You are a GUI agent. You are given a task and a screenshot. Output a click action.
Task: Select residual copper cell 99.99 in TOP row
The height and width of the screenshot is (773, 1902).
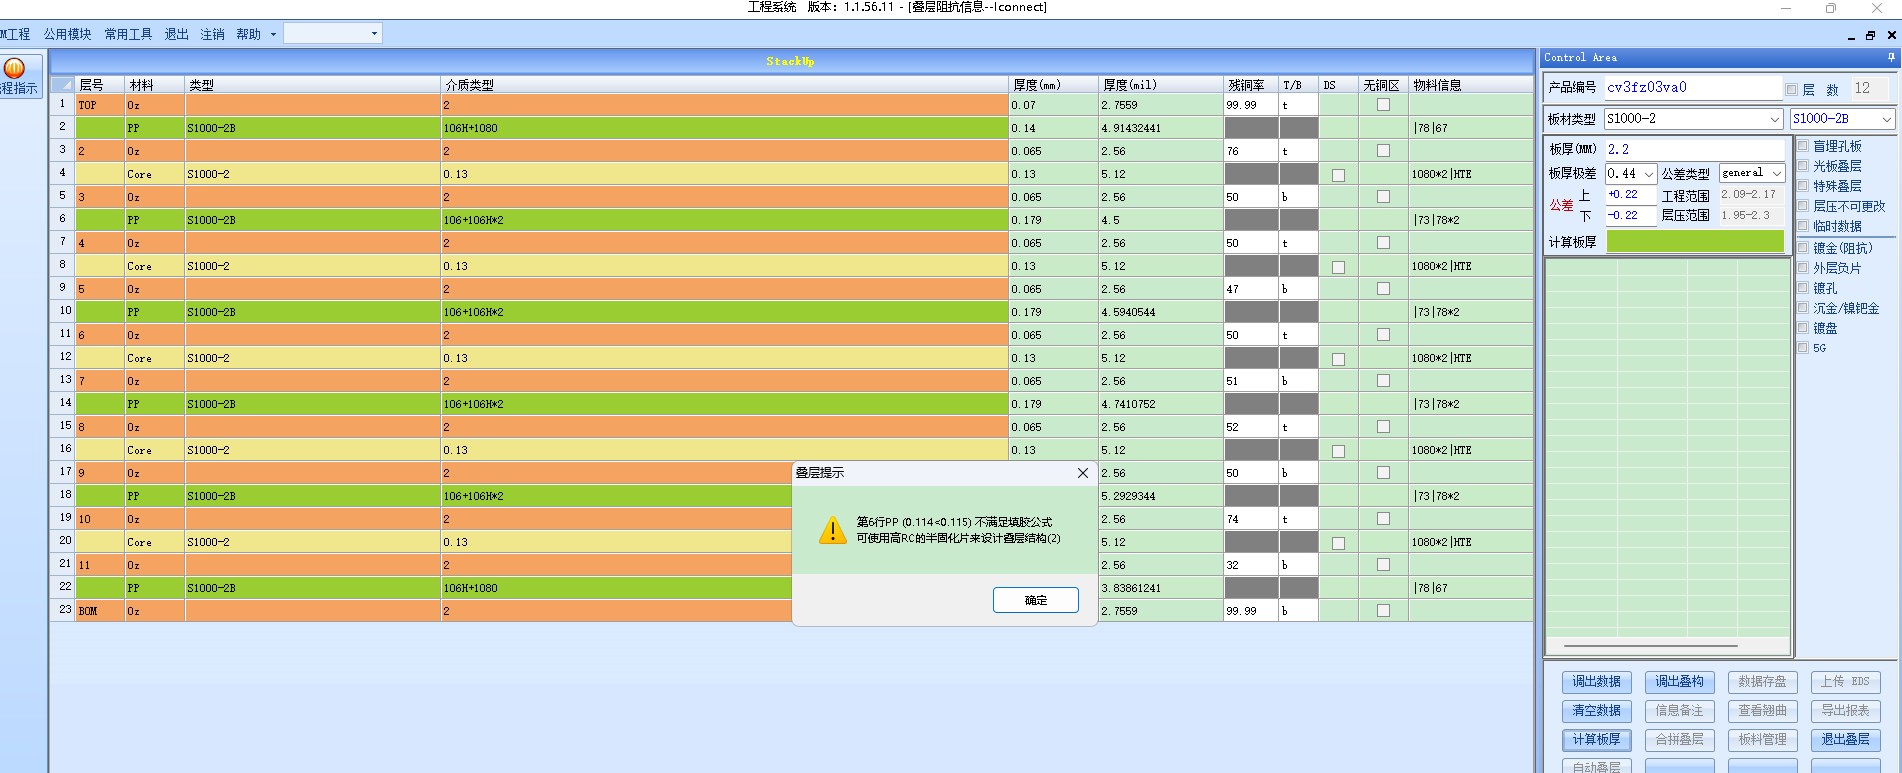tap(1251, 105)
